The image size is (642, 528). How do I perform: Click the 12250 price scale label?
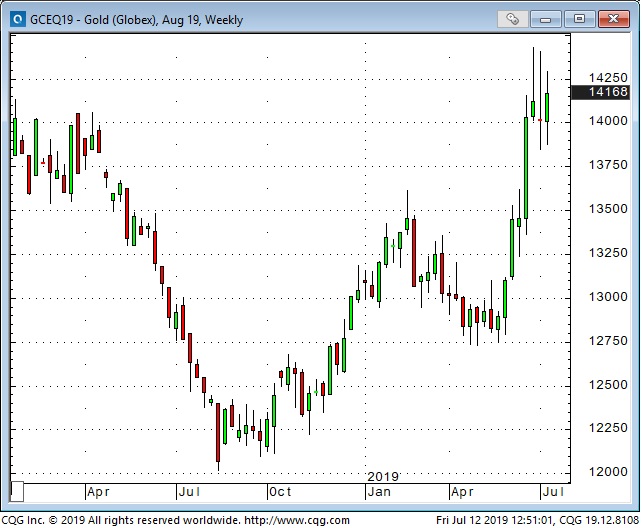[x=608, y=428]
